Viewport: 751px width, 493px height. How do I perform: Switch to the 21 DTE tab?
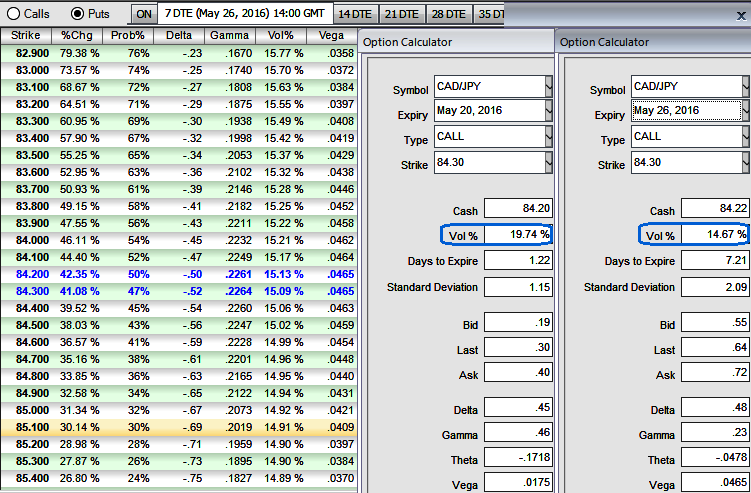coord(402,14)
